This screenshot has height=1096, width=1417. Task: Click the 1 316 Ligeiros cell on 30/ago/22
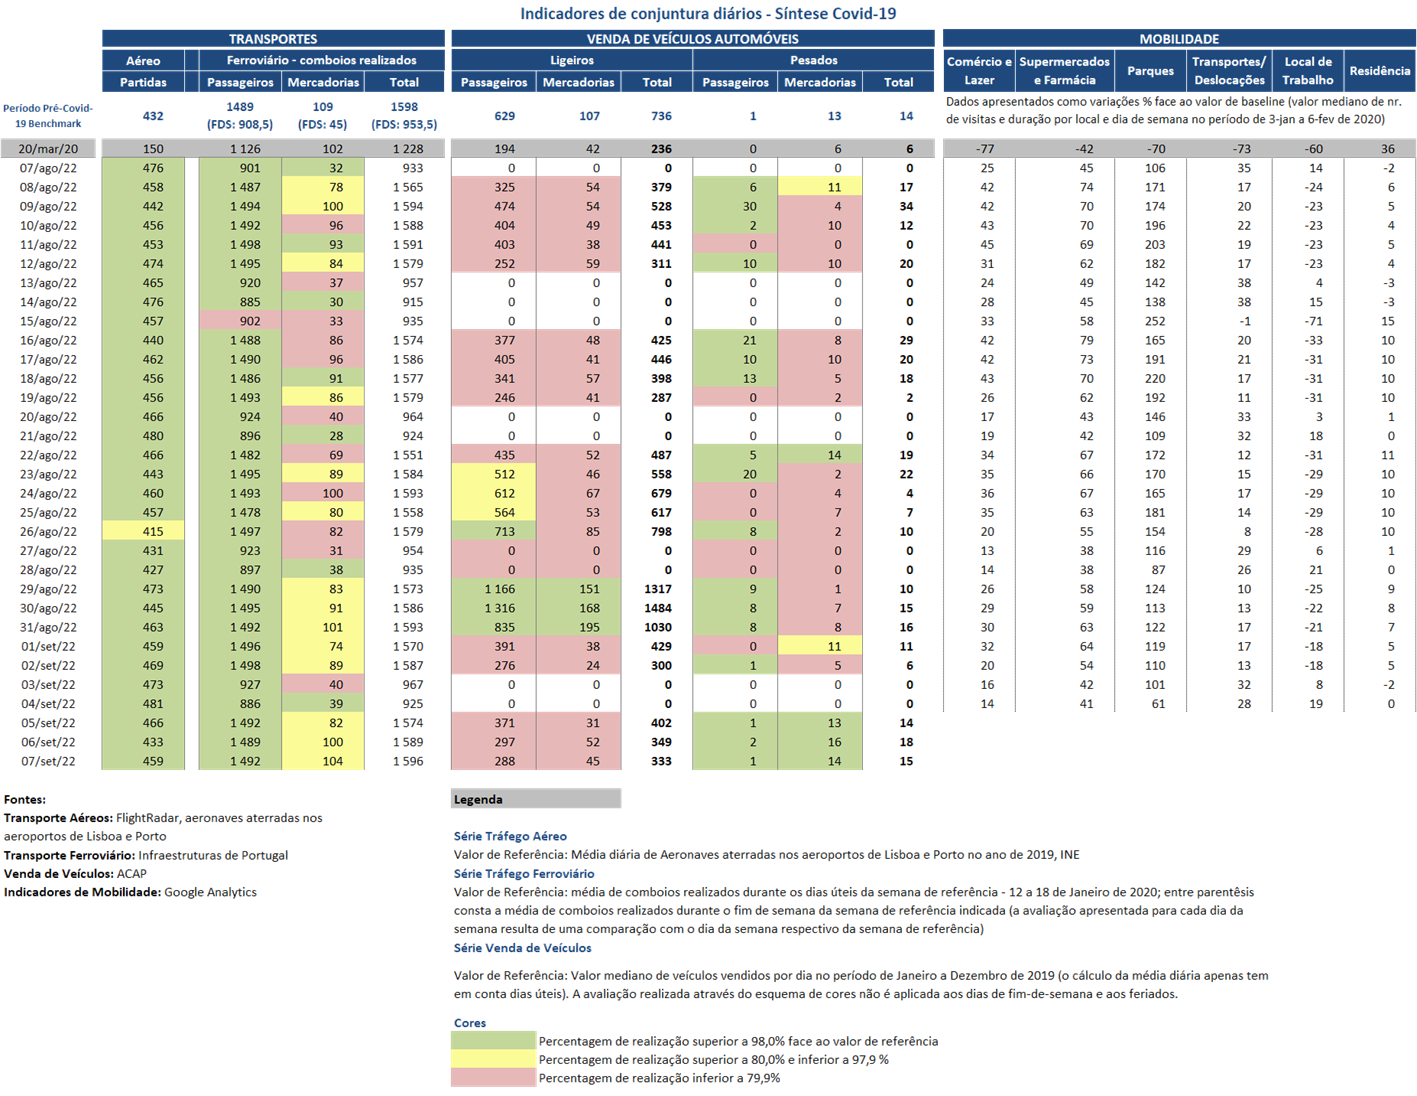click(494, 608)
